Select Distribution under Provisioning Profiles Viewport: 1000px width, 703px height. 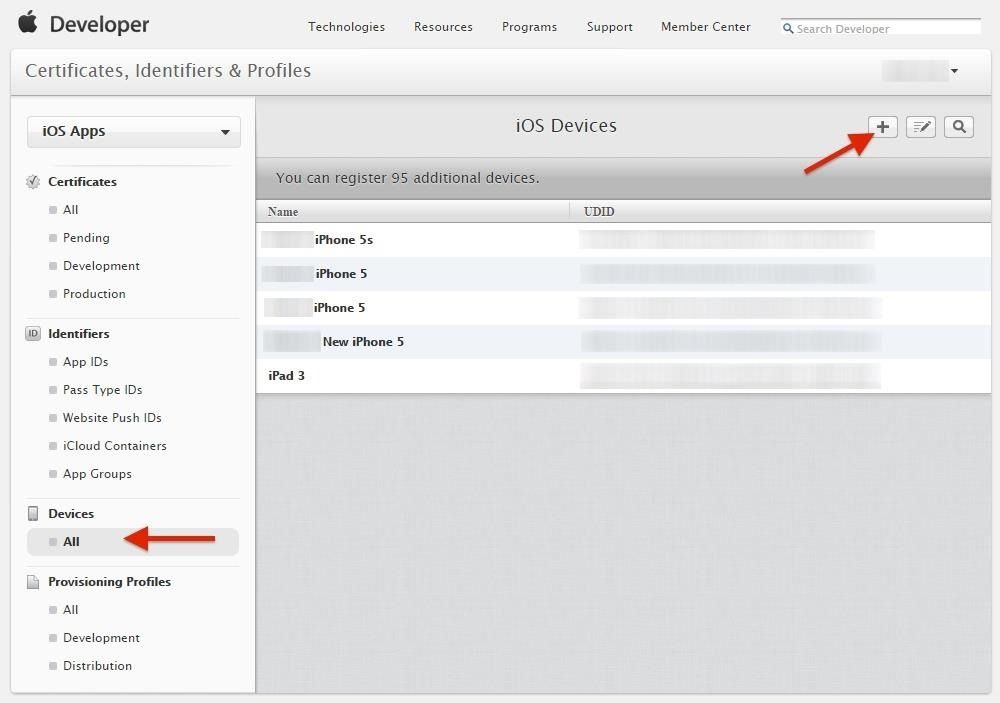96,665
